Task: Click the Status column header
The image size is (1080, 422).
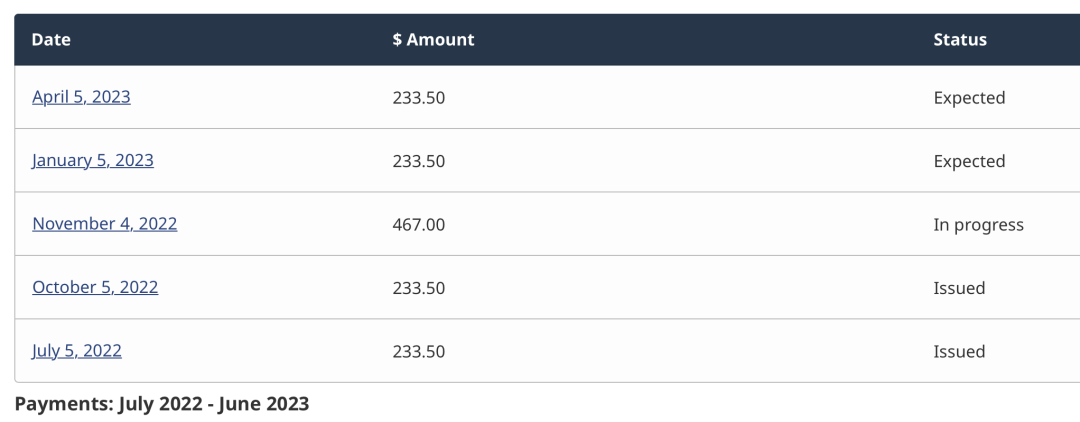Action: (x=960, y=40)
